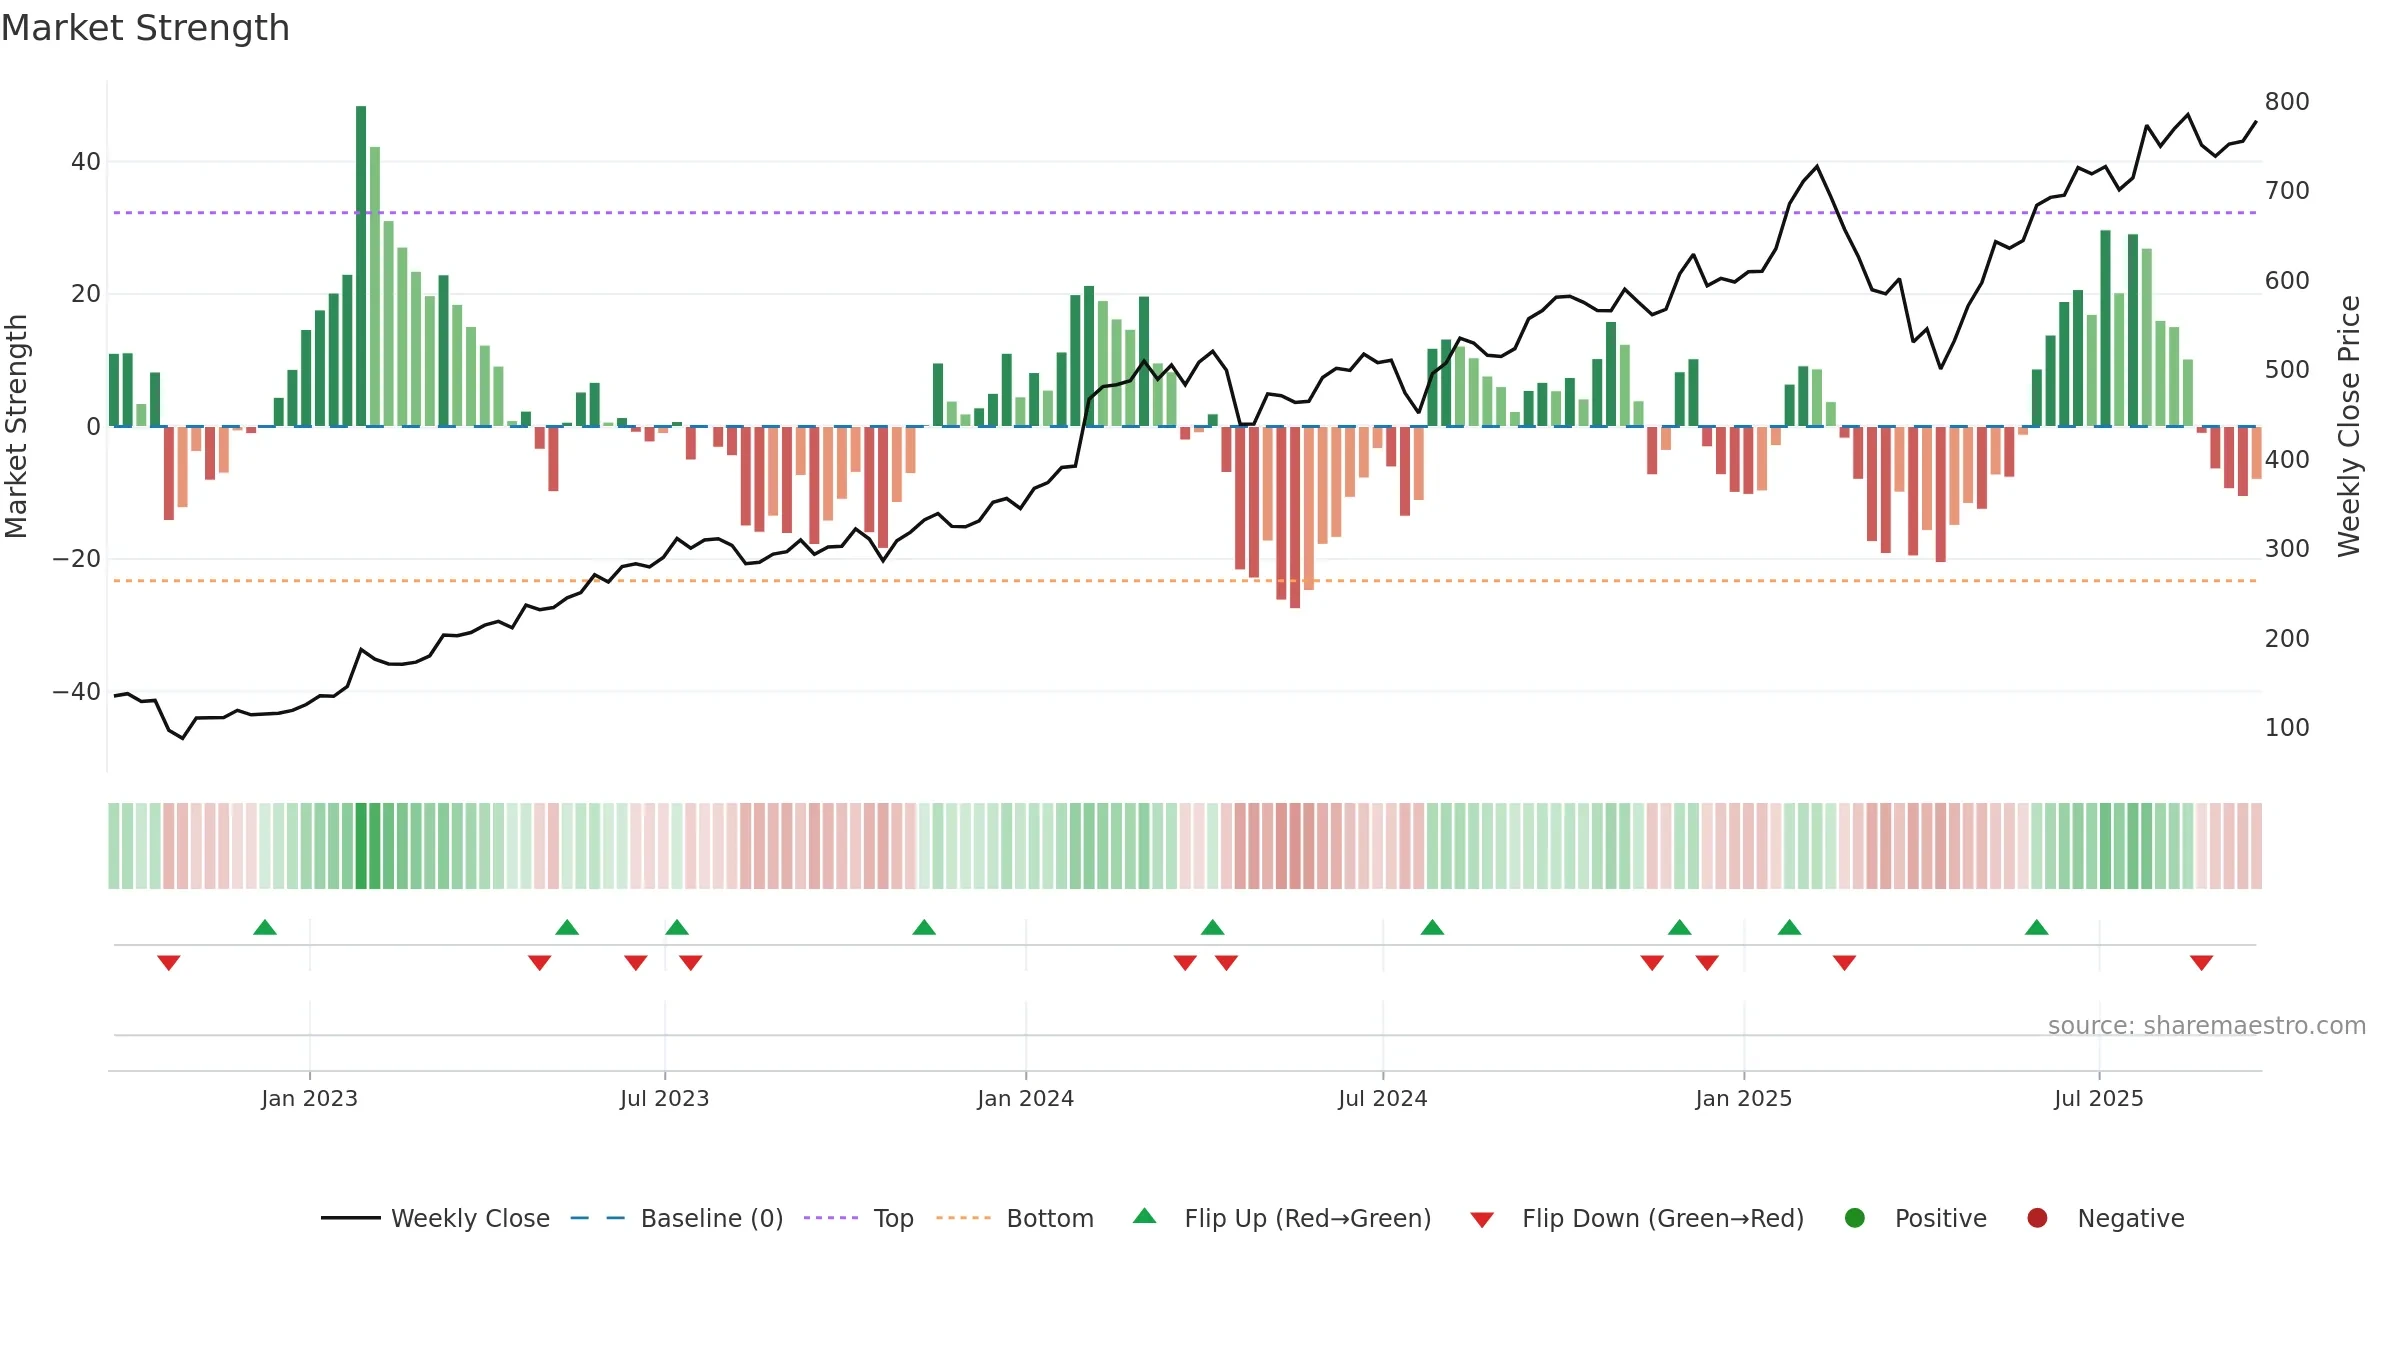
Task: Click the green flip-up marker just after Jul 2023
Action: [677, 927]
